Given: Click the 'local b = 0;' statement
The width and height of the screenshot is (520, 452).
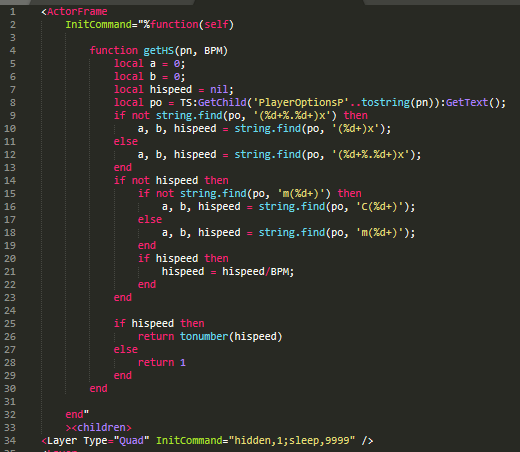Looking at the screenshot, I should (150, 77).
